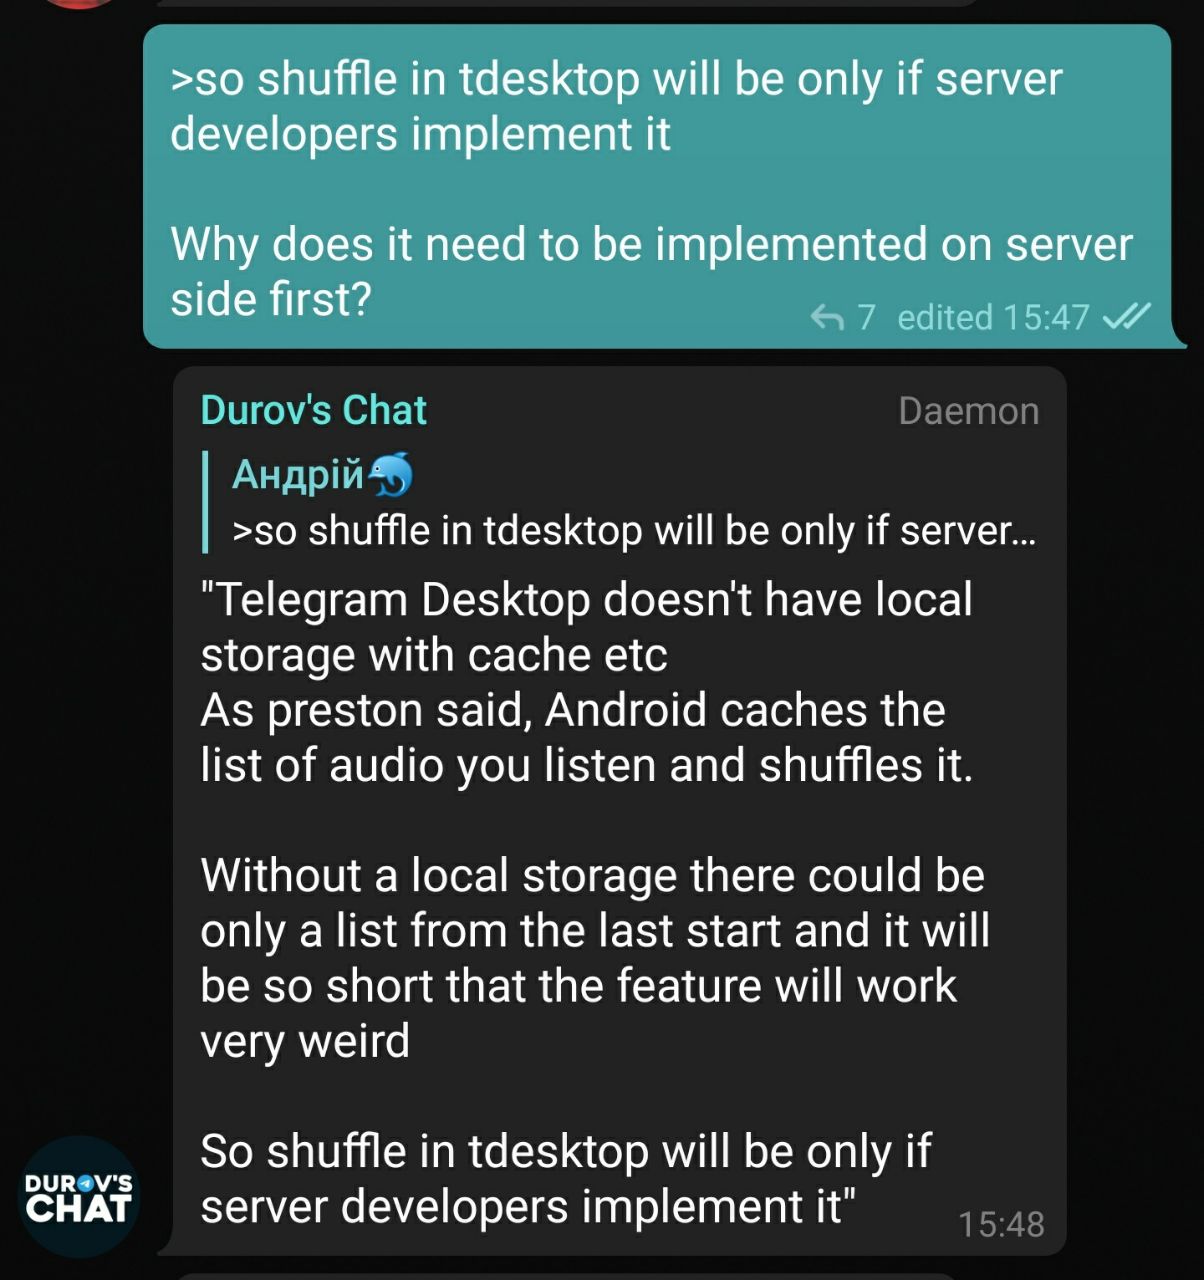The image size is (1204, 1280).
Task: Tap the 'edited 15:47' timestamp
Action: pyautogui.click(x=993, y=317)
